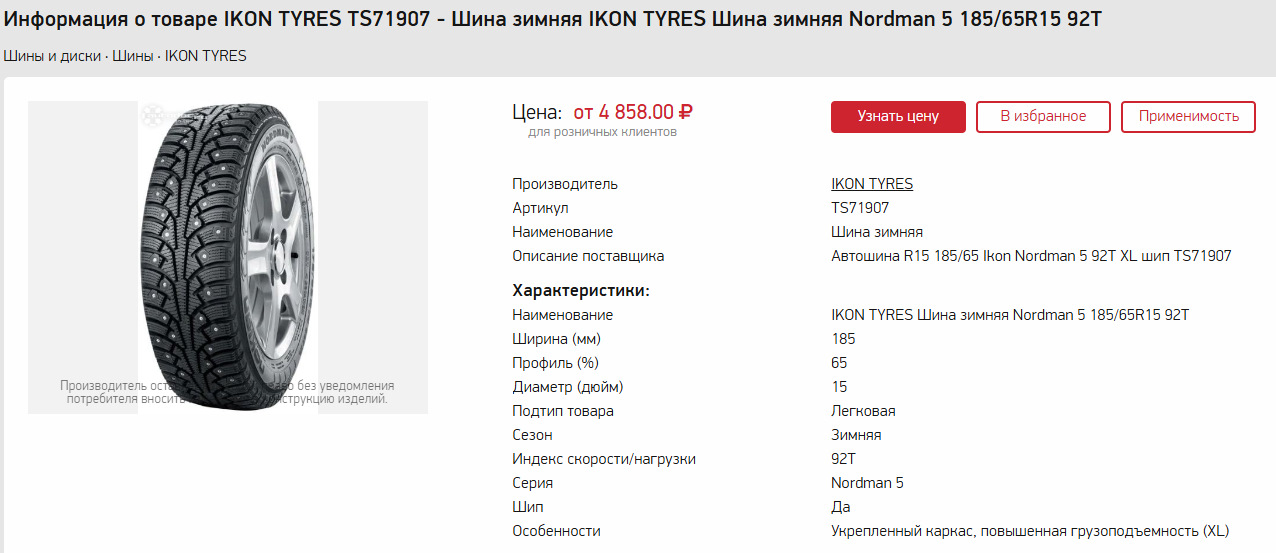Click the Nordman 5 tire product image
Image resolution: width=1276 pixels, height=553 pixels.
228,257
